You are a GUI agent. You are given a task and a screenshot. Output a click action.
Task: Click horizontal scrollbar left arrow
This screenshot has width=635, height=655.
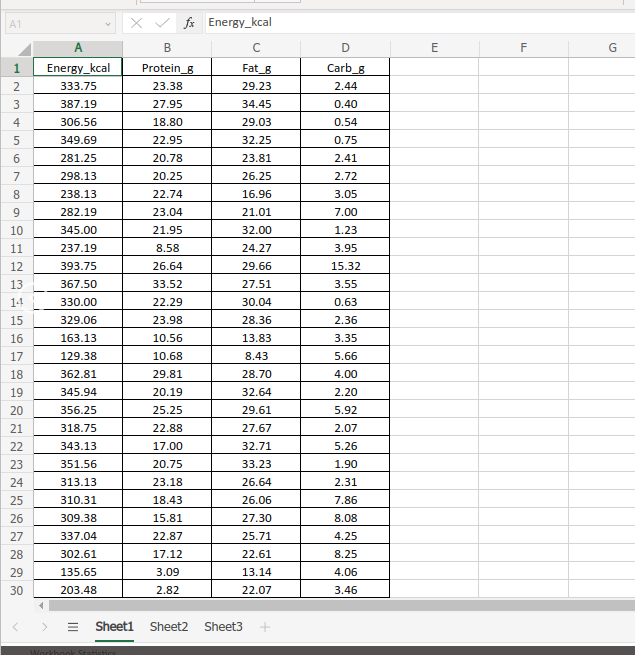(41, 605)
